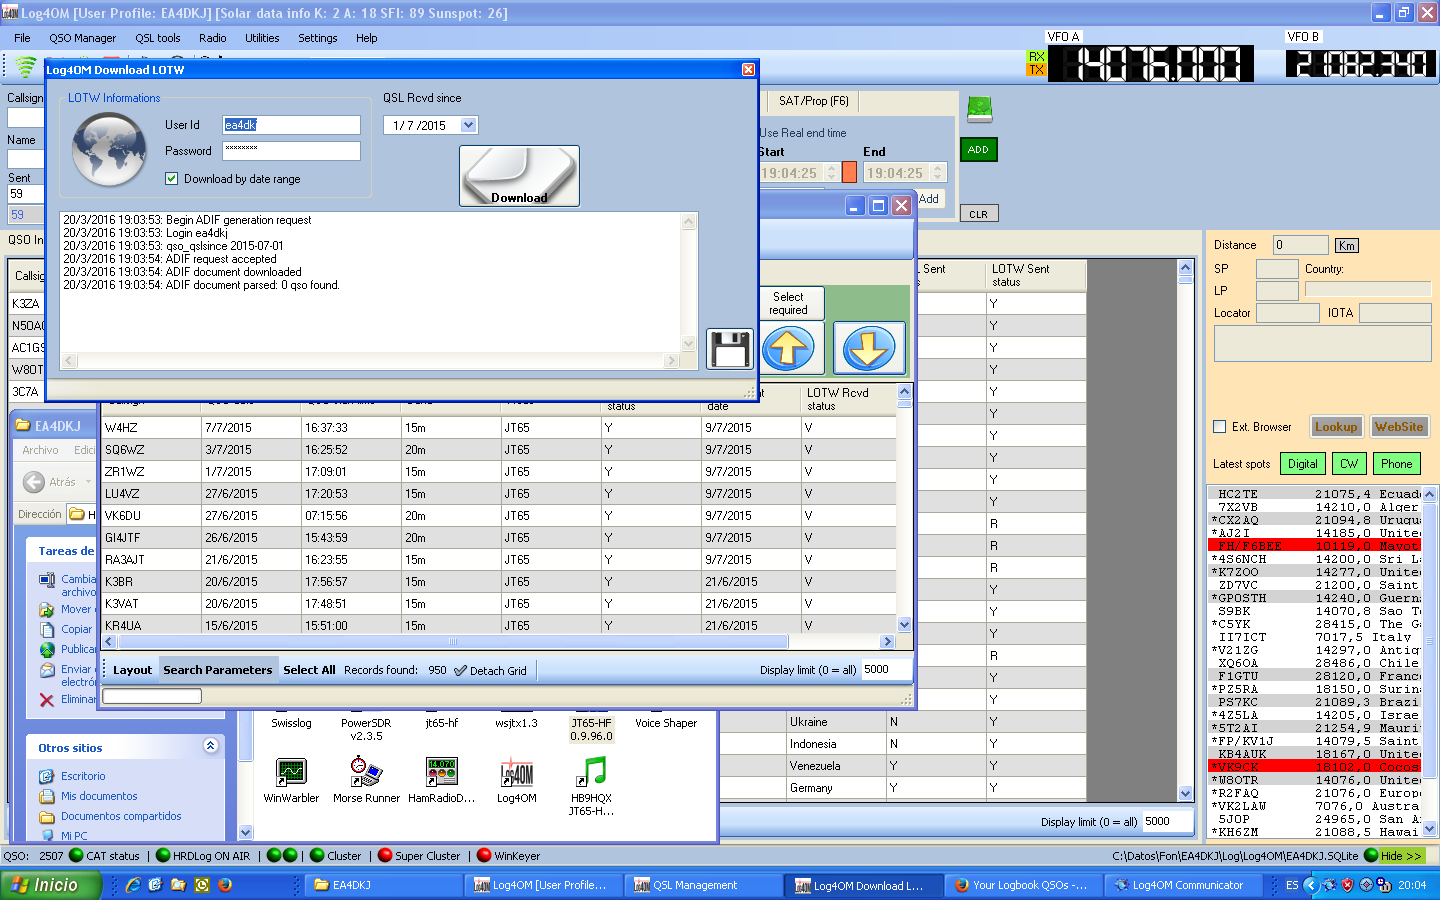Click the Cluster green status light
Image resolution: width=1440 pixels, height=900 pixels.
coord(317,855)
